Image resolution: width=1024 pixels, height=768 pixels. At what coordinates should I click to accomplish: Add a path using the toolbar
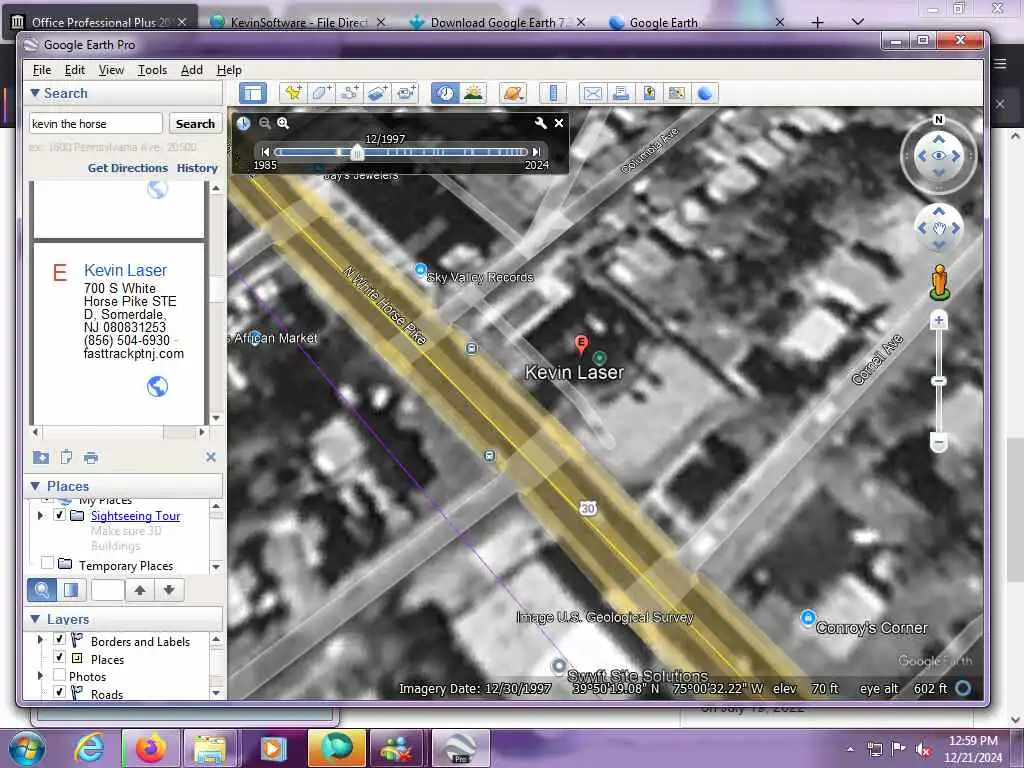click(349, 93)
